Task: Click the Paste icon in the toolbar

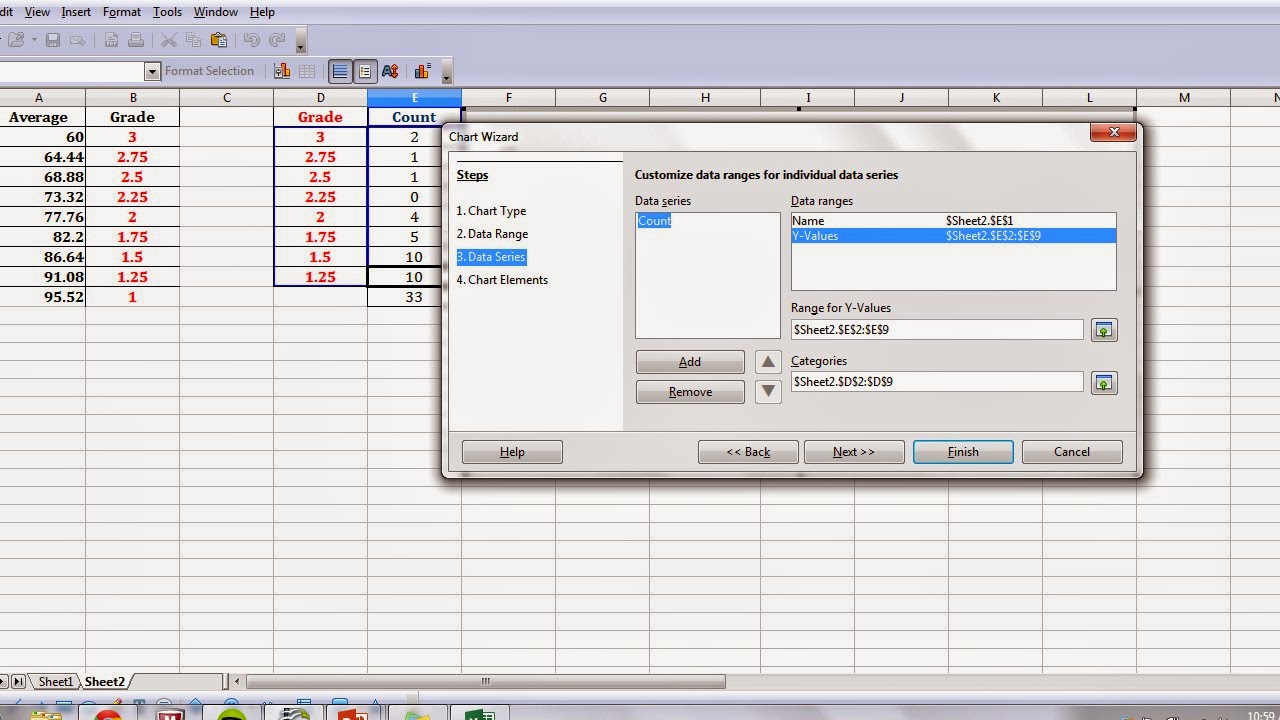Action: (x=217, y=40)
